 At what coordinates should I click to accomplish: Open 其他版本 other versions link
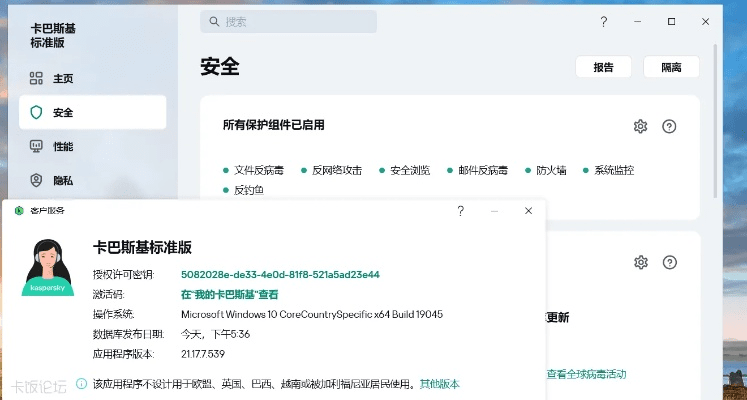439,384
